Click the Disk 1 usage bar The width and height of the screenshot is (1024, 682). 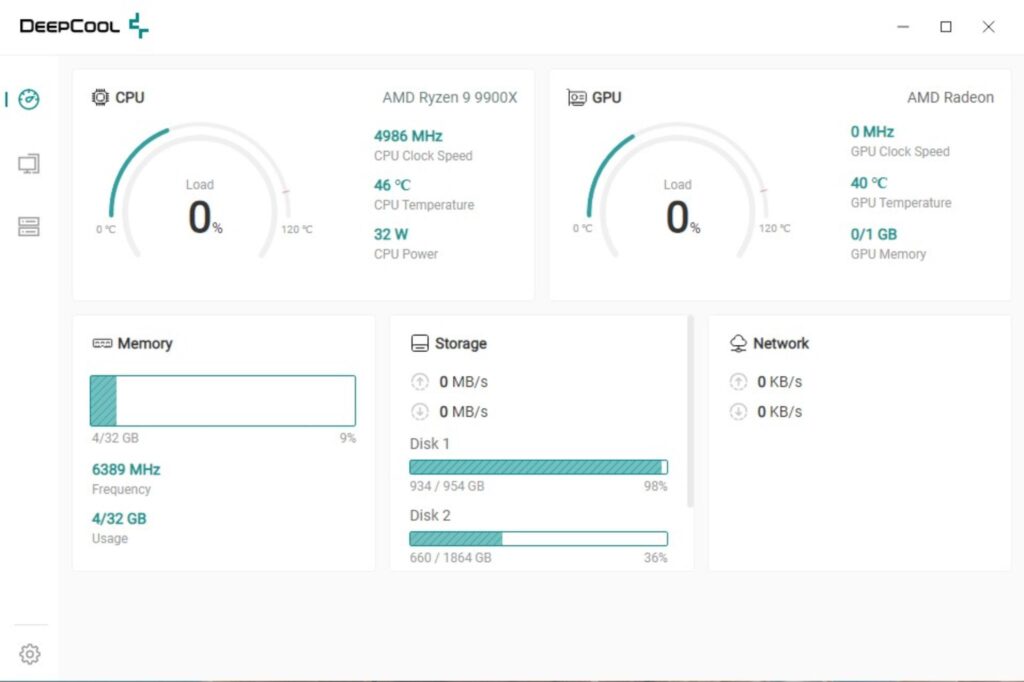point(538,467)
